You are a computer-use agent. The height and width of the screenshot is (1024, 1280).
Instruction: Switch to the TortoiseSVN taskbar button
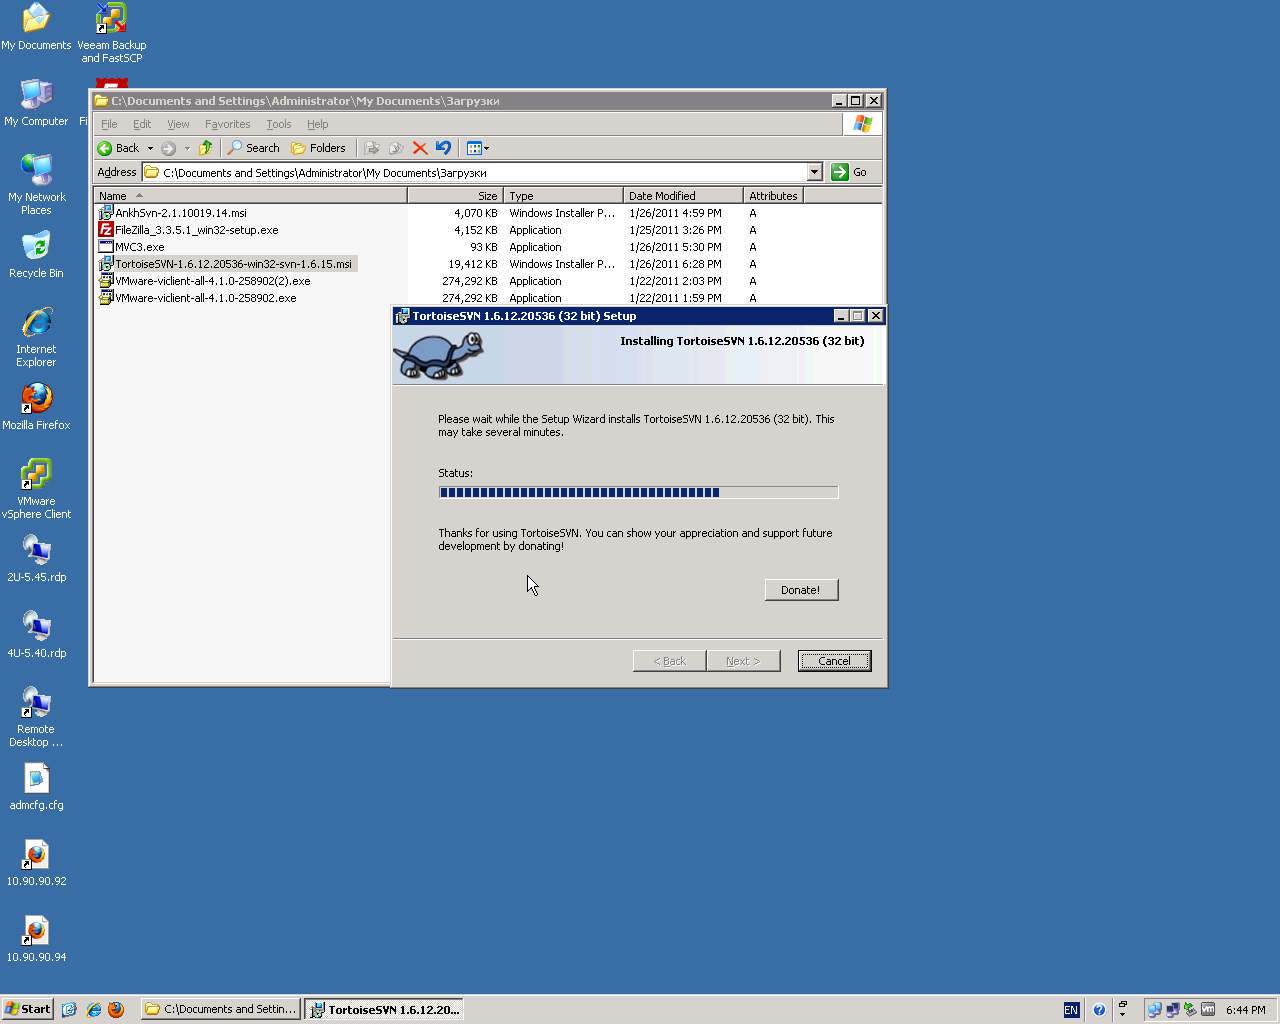coord(384,1010)
